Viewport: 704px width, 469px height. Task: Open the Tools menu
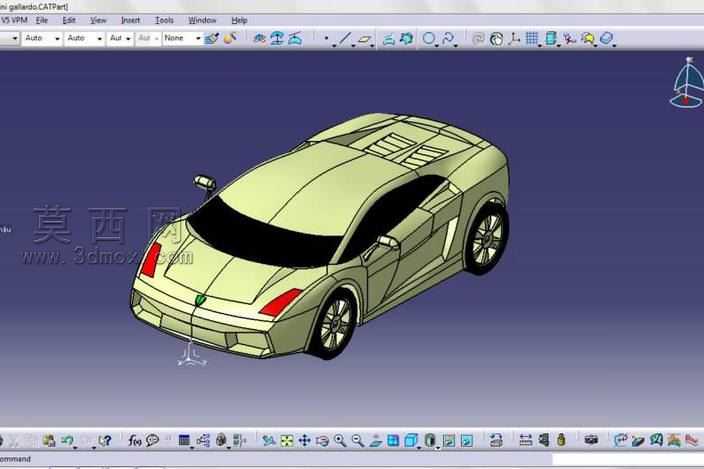pos(164,20)
